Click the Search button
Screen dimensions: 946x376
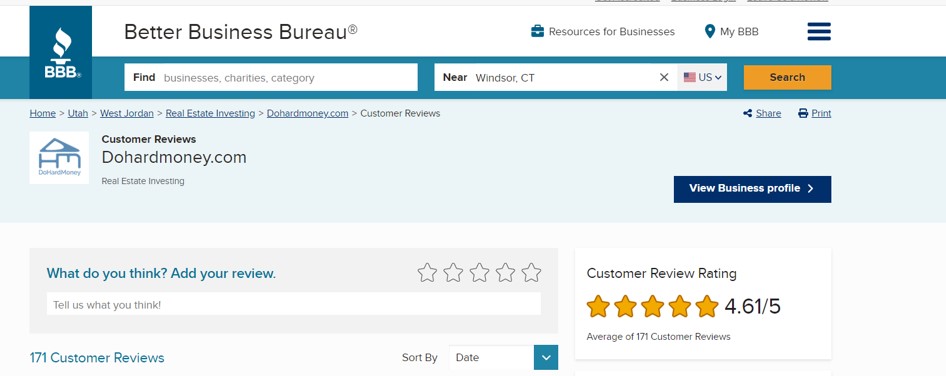click(x=787, y=77)
